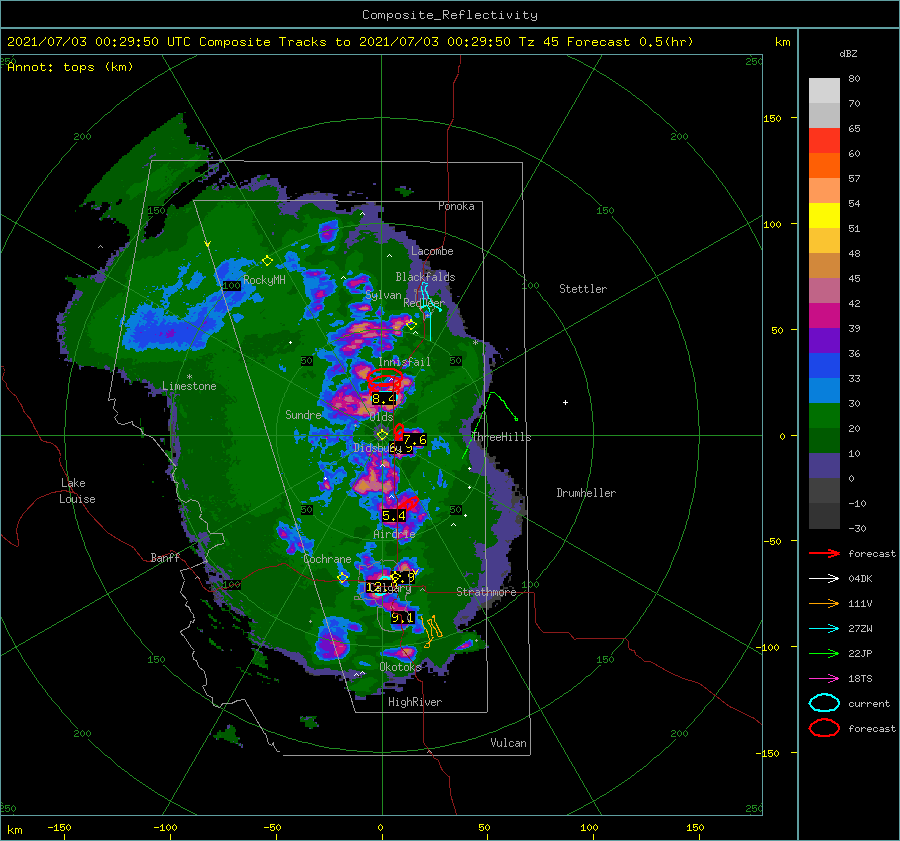Click the Stettler town label
The width and height of the screenshot is (900, 841).
pyautogui.click(x=583, y=289)
